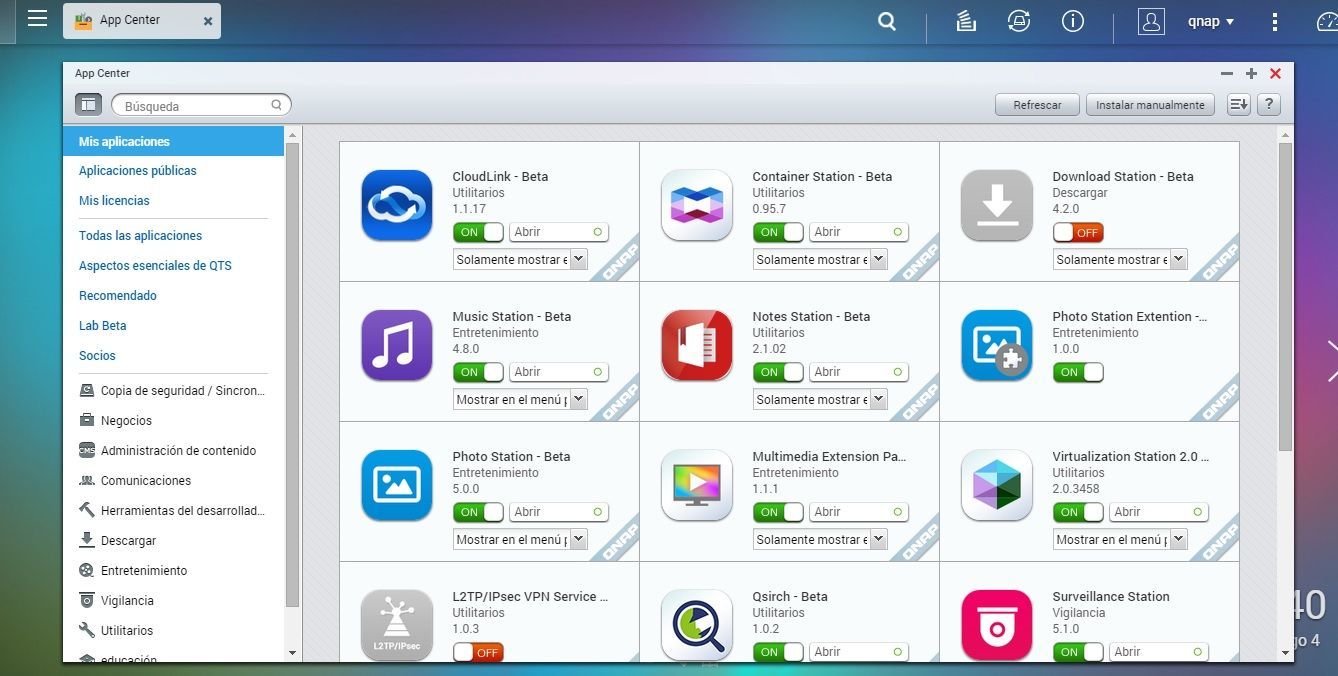This screenshot has width=1338, height=676.
Task: Open the info icon in top bar
Action: pos(1073,21)
